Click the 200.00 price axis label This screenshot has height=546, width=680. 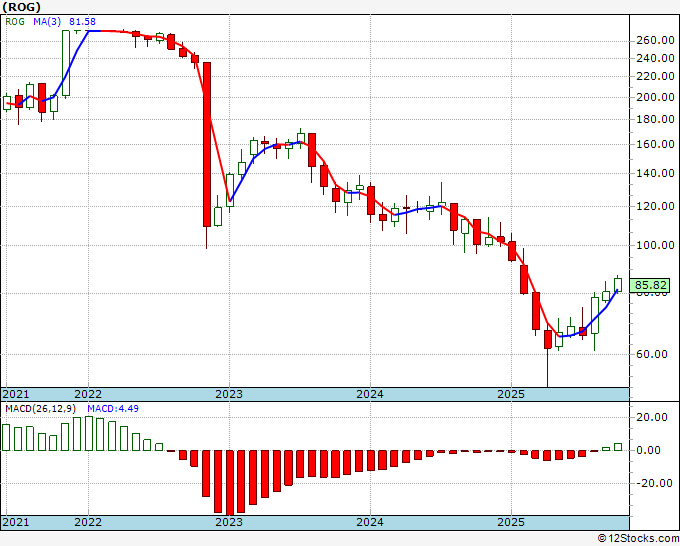tap(655, 97)
